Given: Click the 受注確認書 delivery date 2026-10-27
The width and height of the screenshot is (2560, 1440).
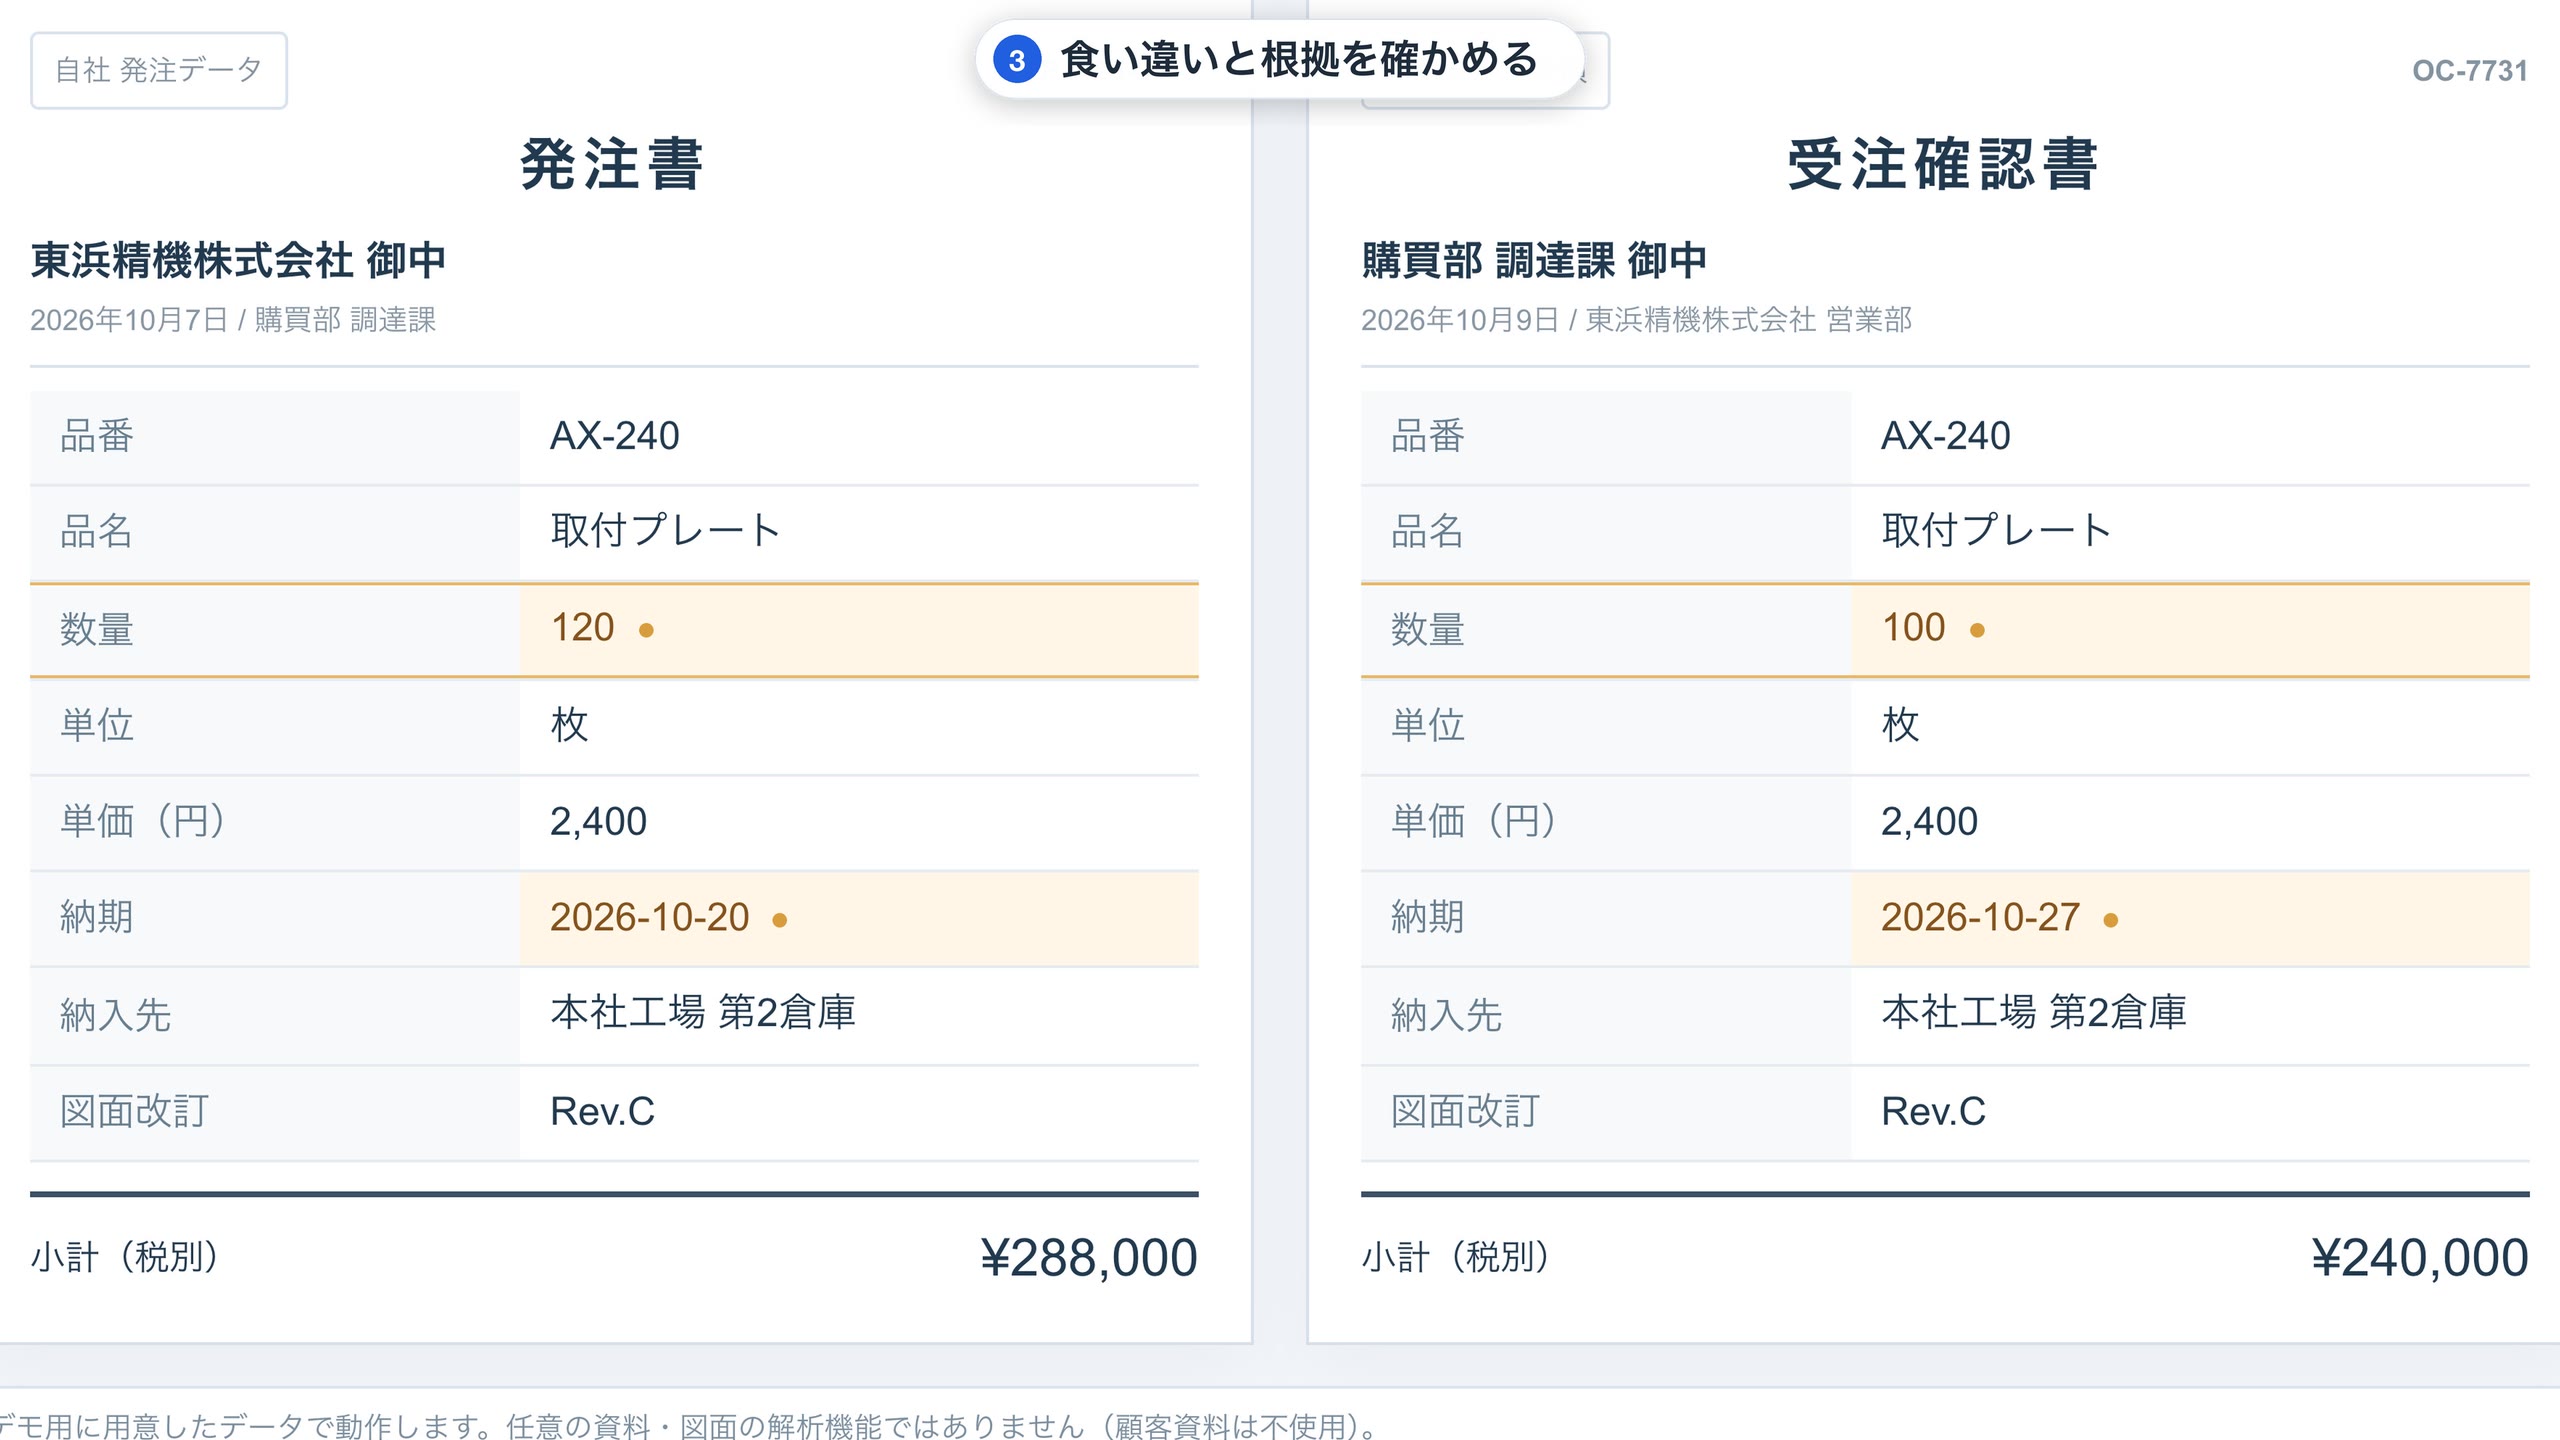Looking at the screenshot, I should click(1981, 917).
